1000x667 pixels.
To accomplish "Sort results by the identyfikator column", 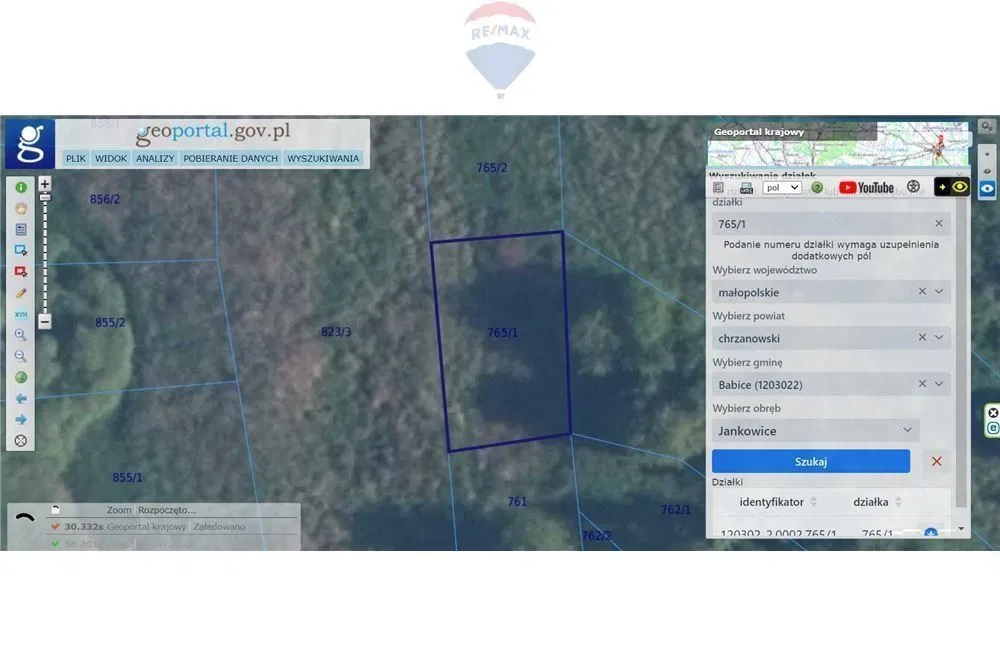I will tap(813, 502).
